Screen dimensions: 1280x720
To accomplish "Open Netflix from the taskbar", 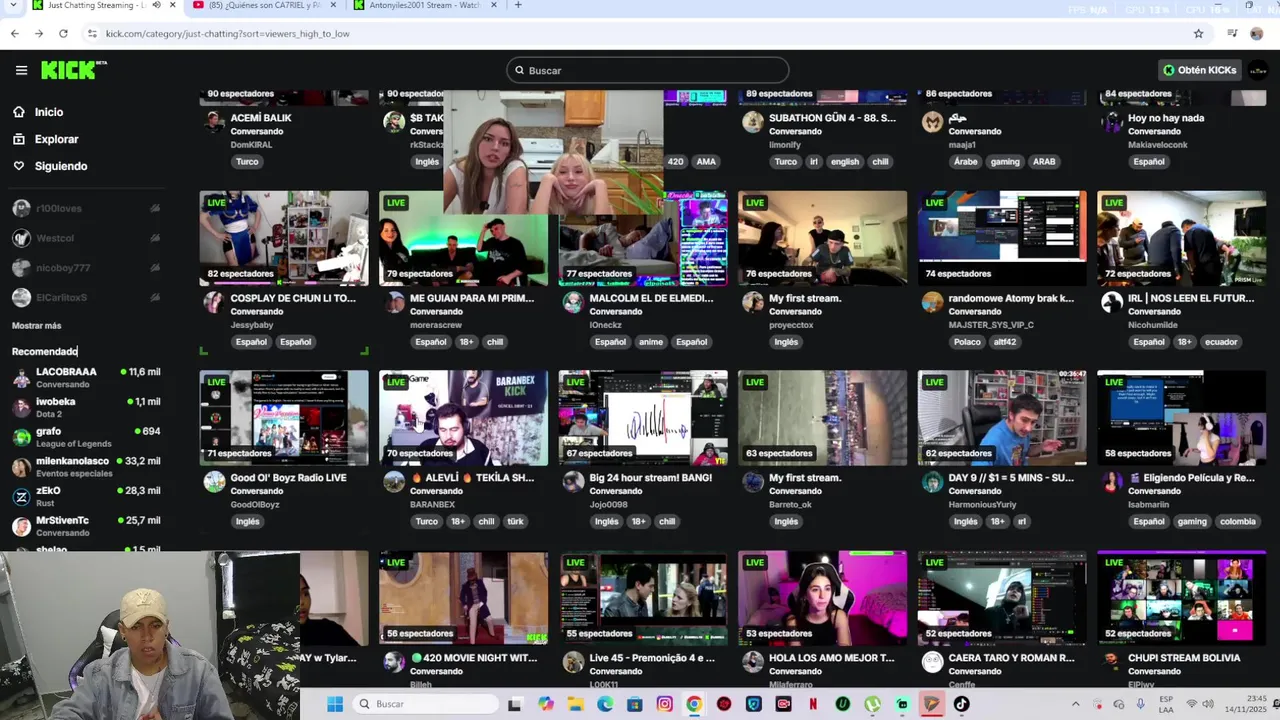I will click(x=813, y=704).
